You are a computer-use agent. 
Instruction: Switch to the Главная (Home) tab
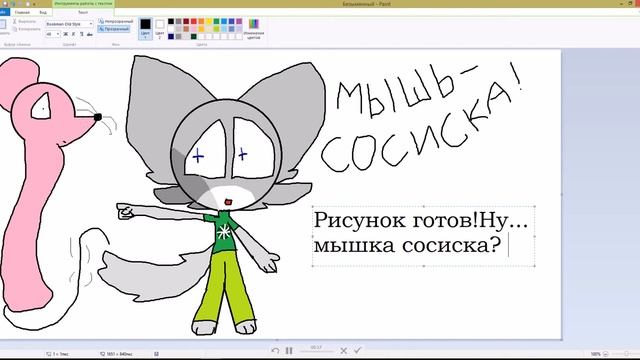pyautogui.click(x=22, y=12)
